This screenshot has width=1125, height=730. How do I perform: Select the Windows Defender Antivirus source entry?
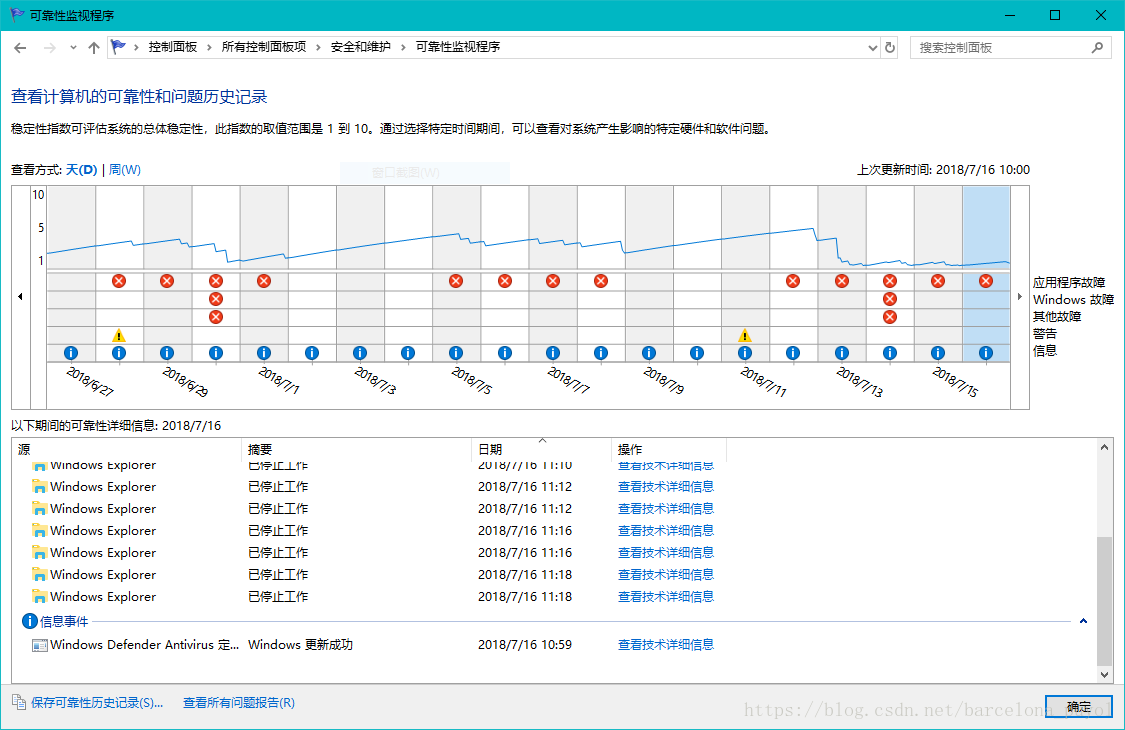tap(144, 645)
